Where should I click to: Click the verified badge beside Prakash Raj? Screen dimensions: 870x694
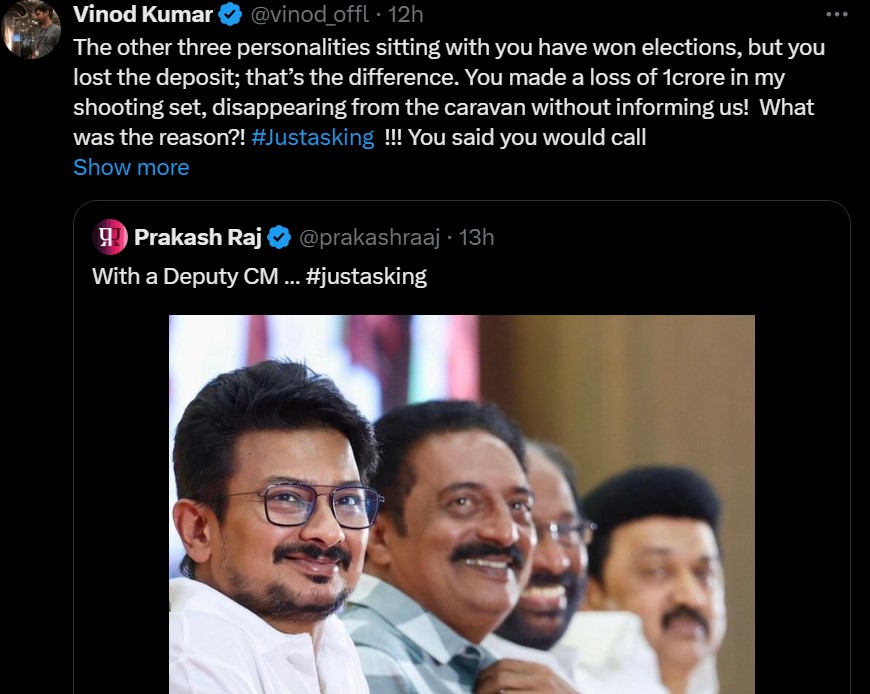279,237
